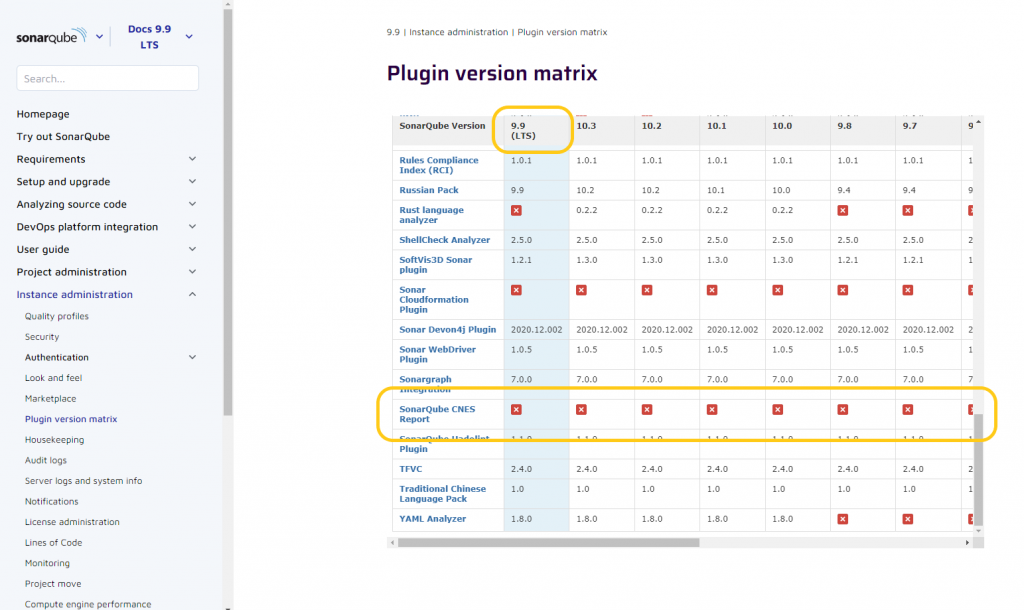Image resolution: width=1024 pixels, height=610 pixels.
Task: Open License administration page
Action: pos(72,522)
